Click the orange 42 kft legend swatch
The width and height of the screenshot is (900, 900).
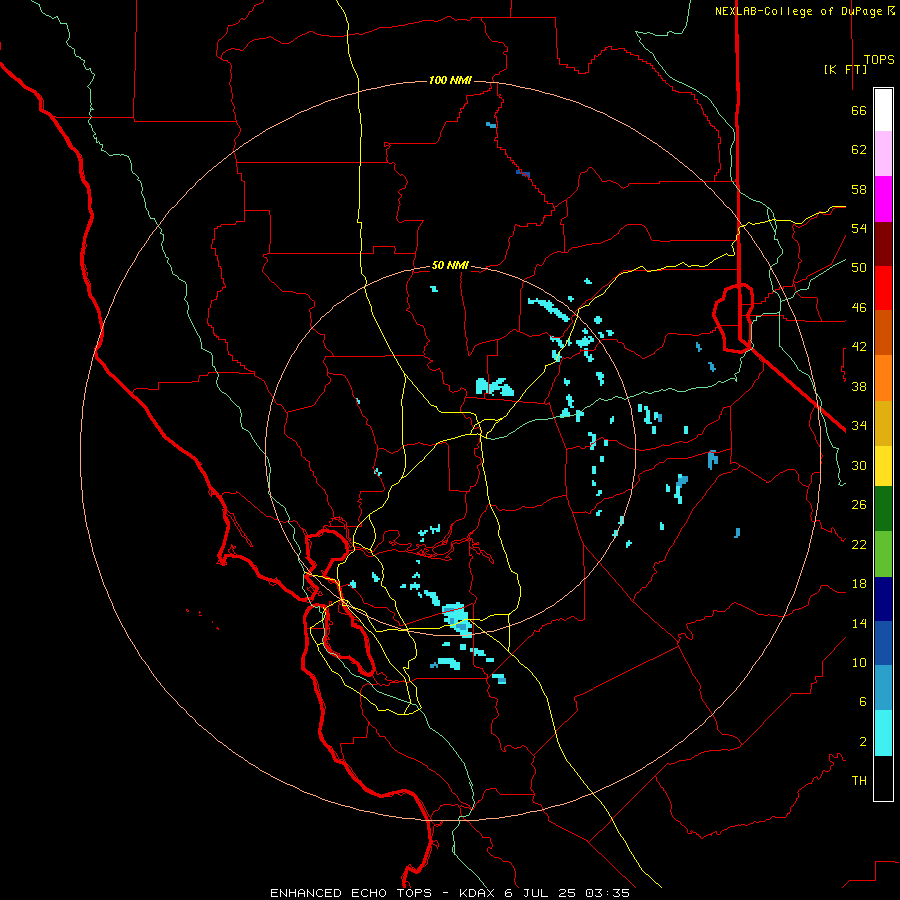883,378
